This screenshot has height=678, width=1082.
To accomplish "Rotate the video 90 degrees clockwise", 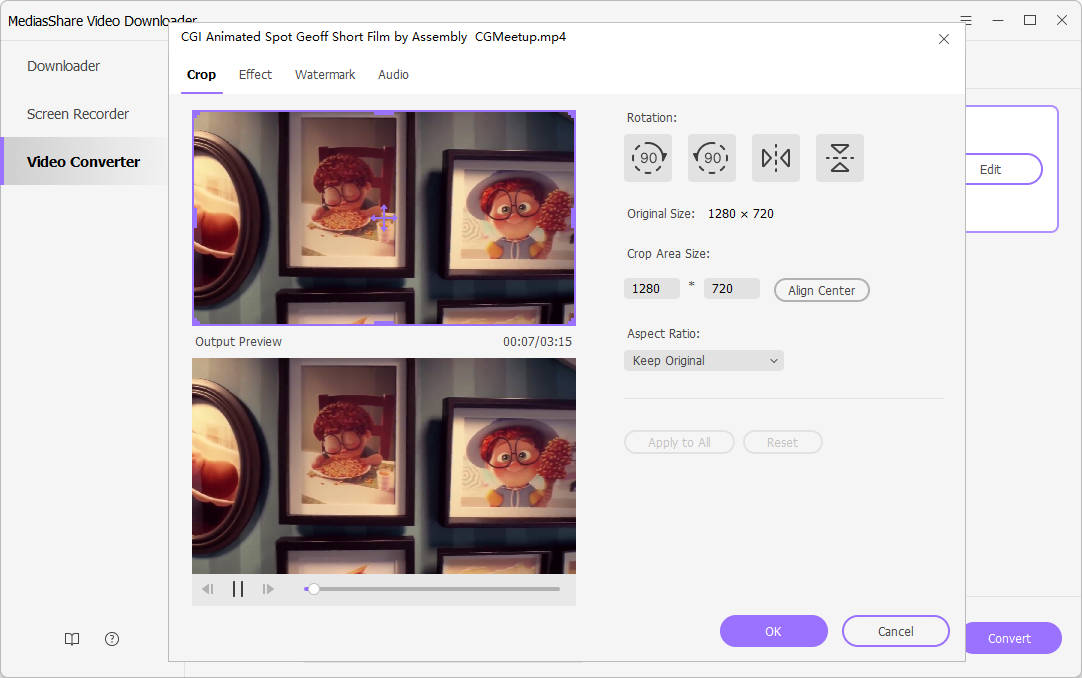I will click(x=648, y=157).
